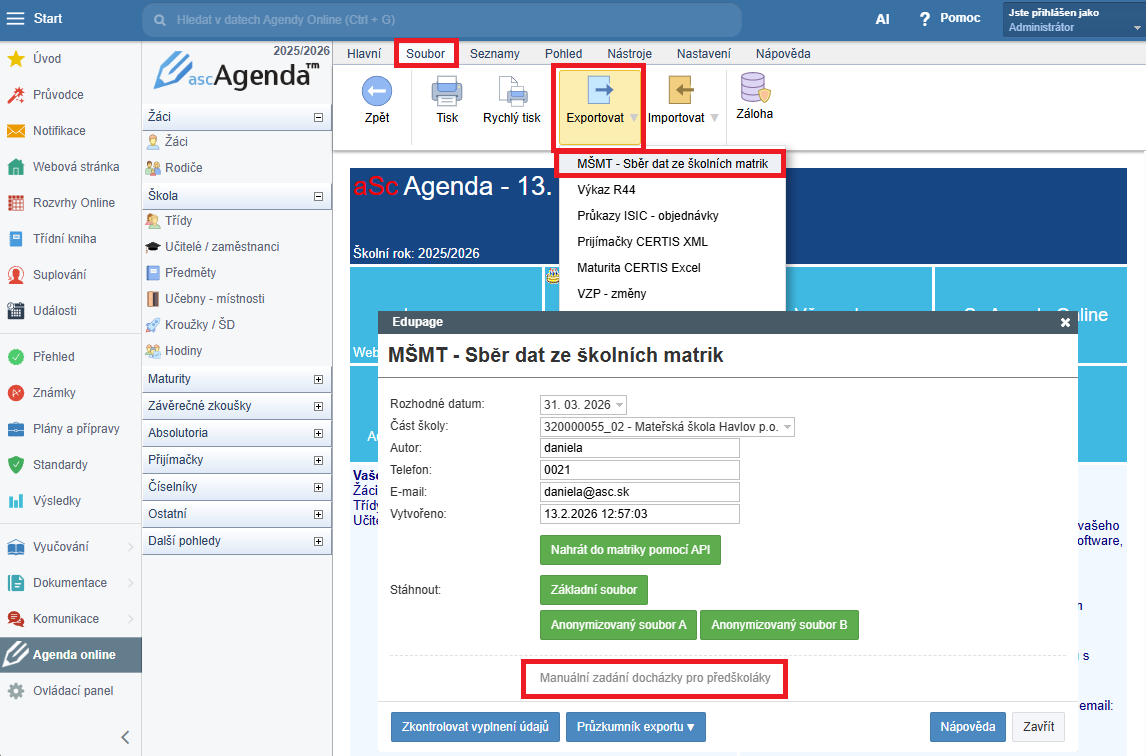The width and height of the screenshot is (1146, 756).
Task: Click Nahrát do matriky pomocí API
Action: (629, 551)
